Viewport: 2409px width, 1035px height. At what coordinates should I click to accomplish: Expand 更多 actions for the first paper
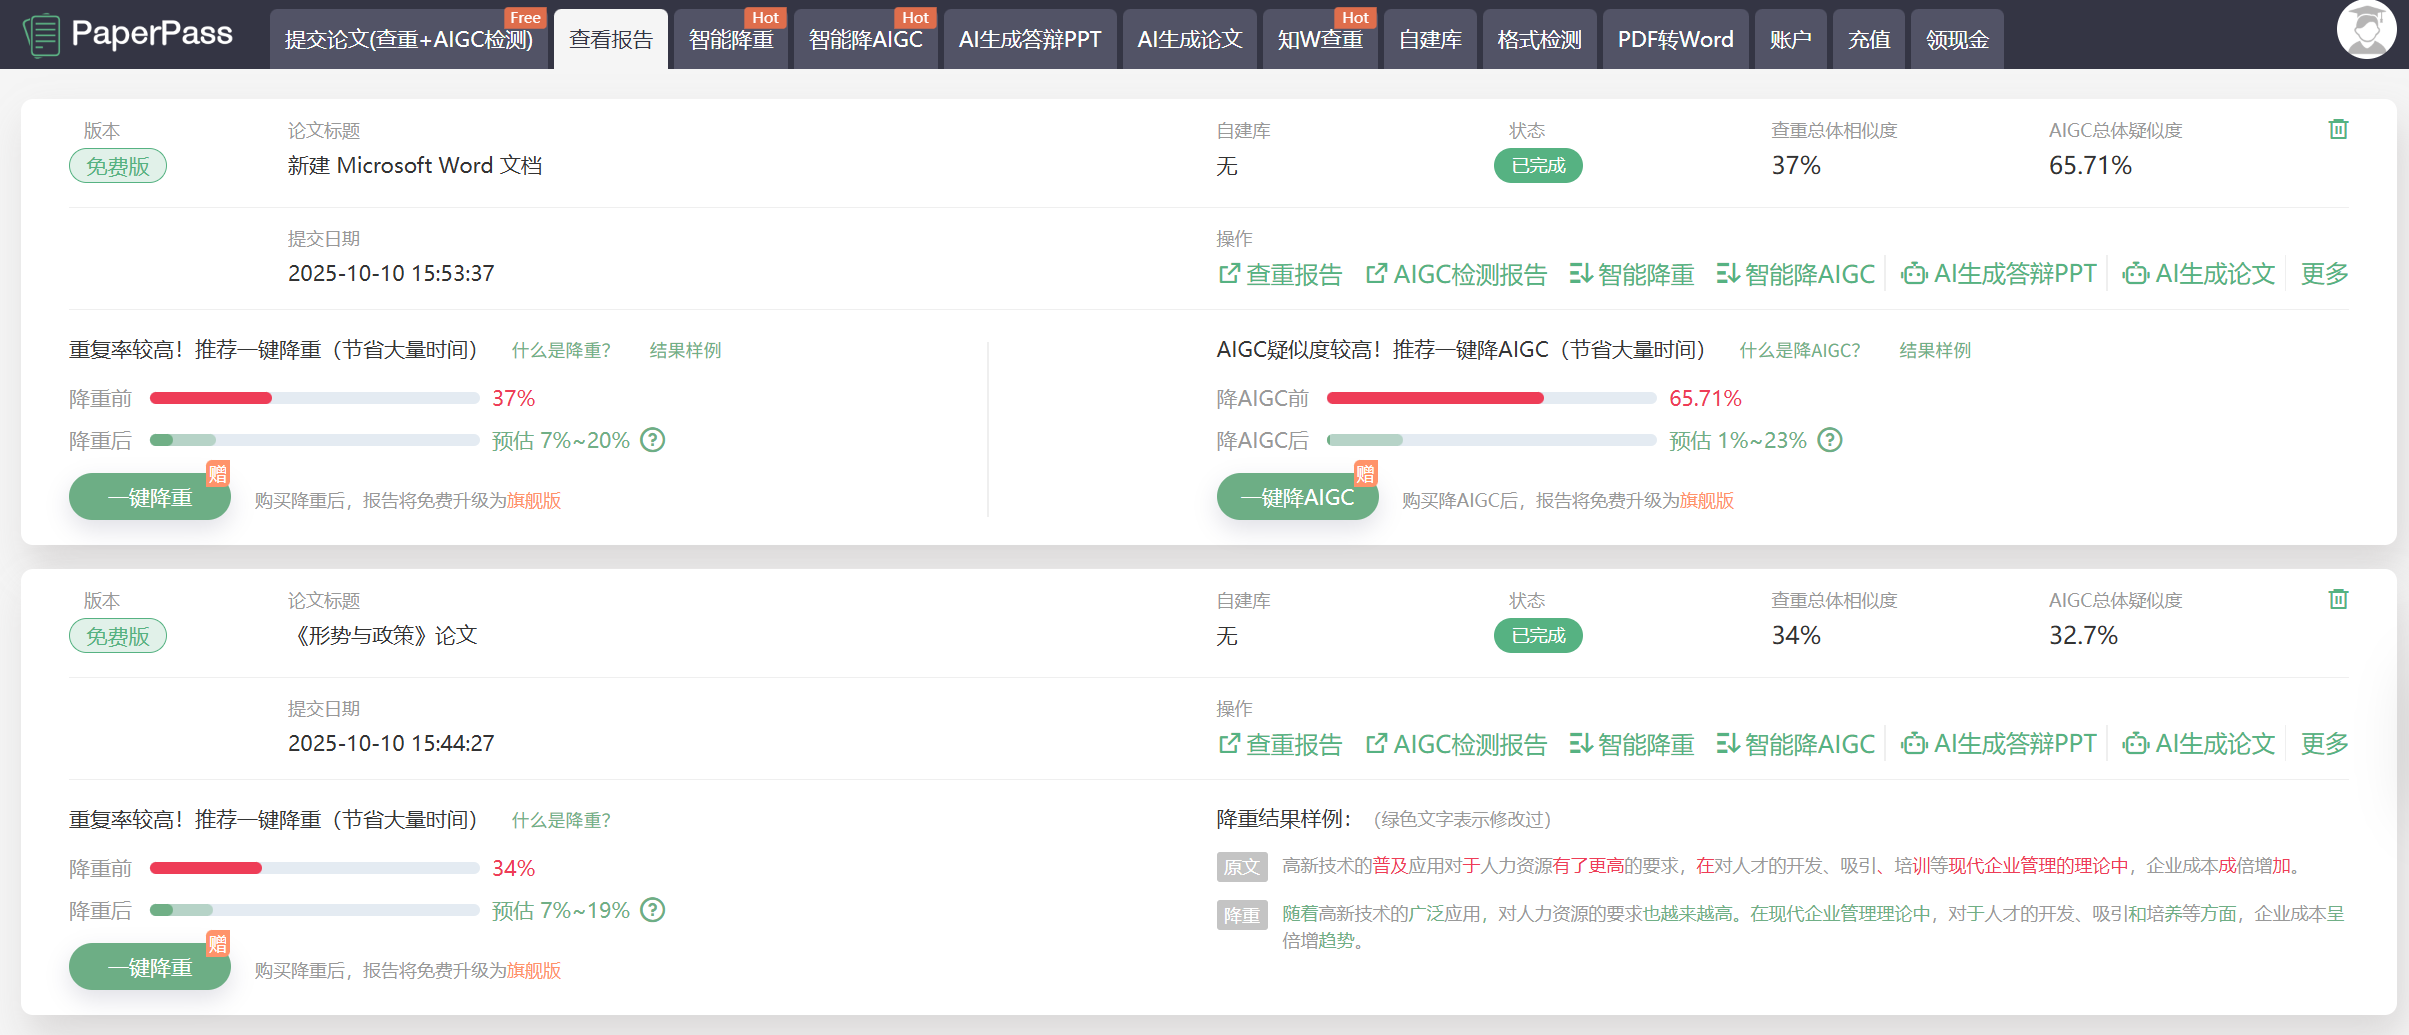[x=2323, y=274]
